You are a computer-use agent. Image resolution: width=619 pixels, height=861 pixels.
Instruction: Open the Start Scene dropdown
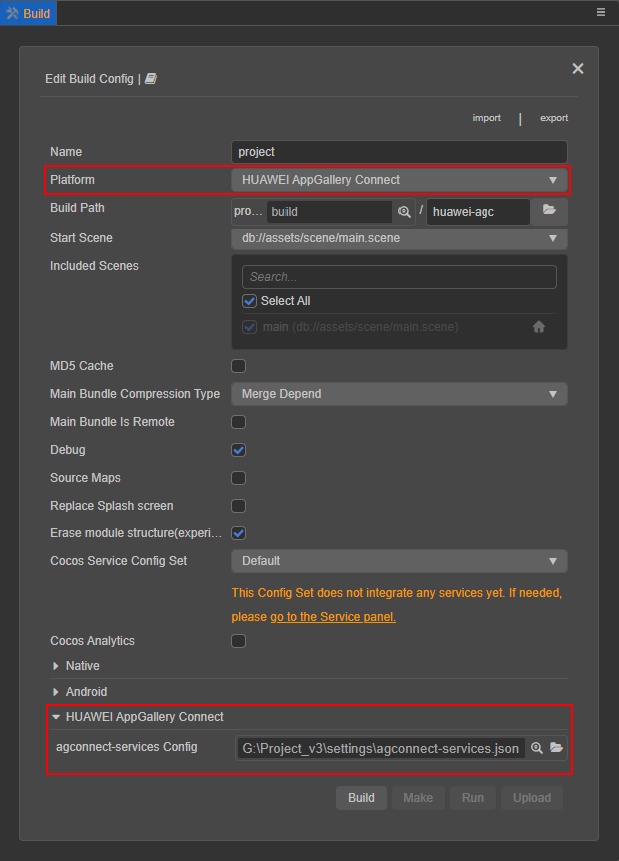(399, 238)
